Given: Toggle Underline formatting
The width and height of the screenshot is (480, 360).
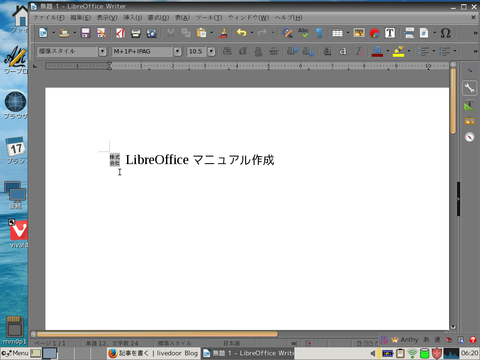Looking at the screenshot, I should coord(258,51).
